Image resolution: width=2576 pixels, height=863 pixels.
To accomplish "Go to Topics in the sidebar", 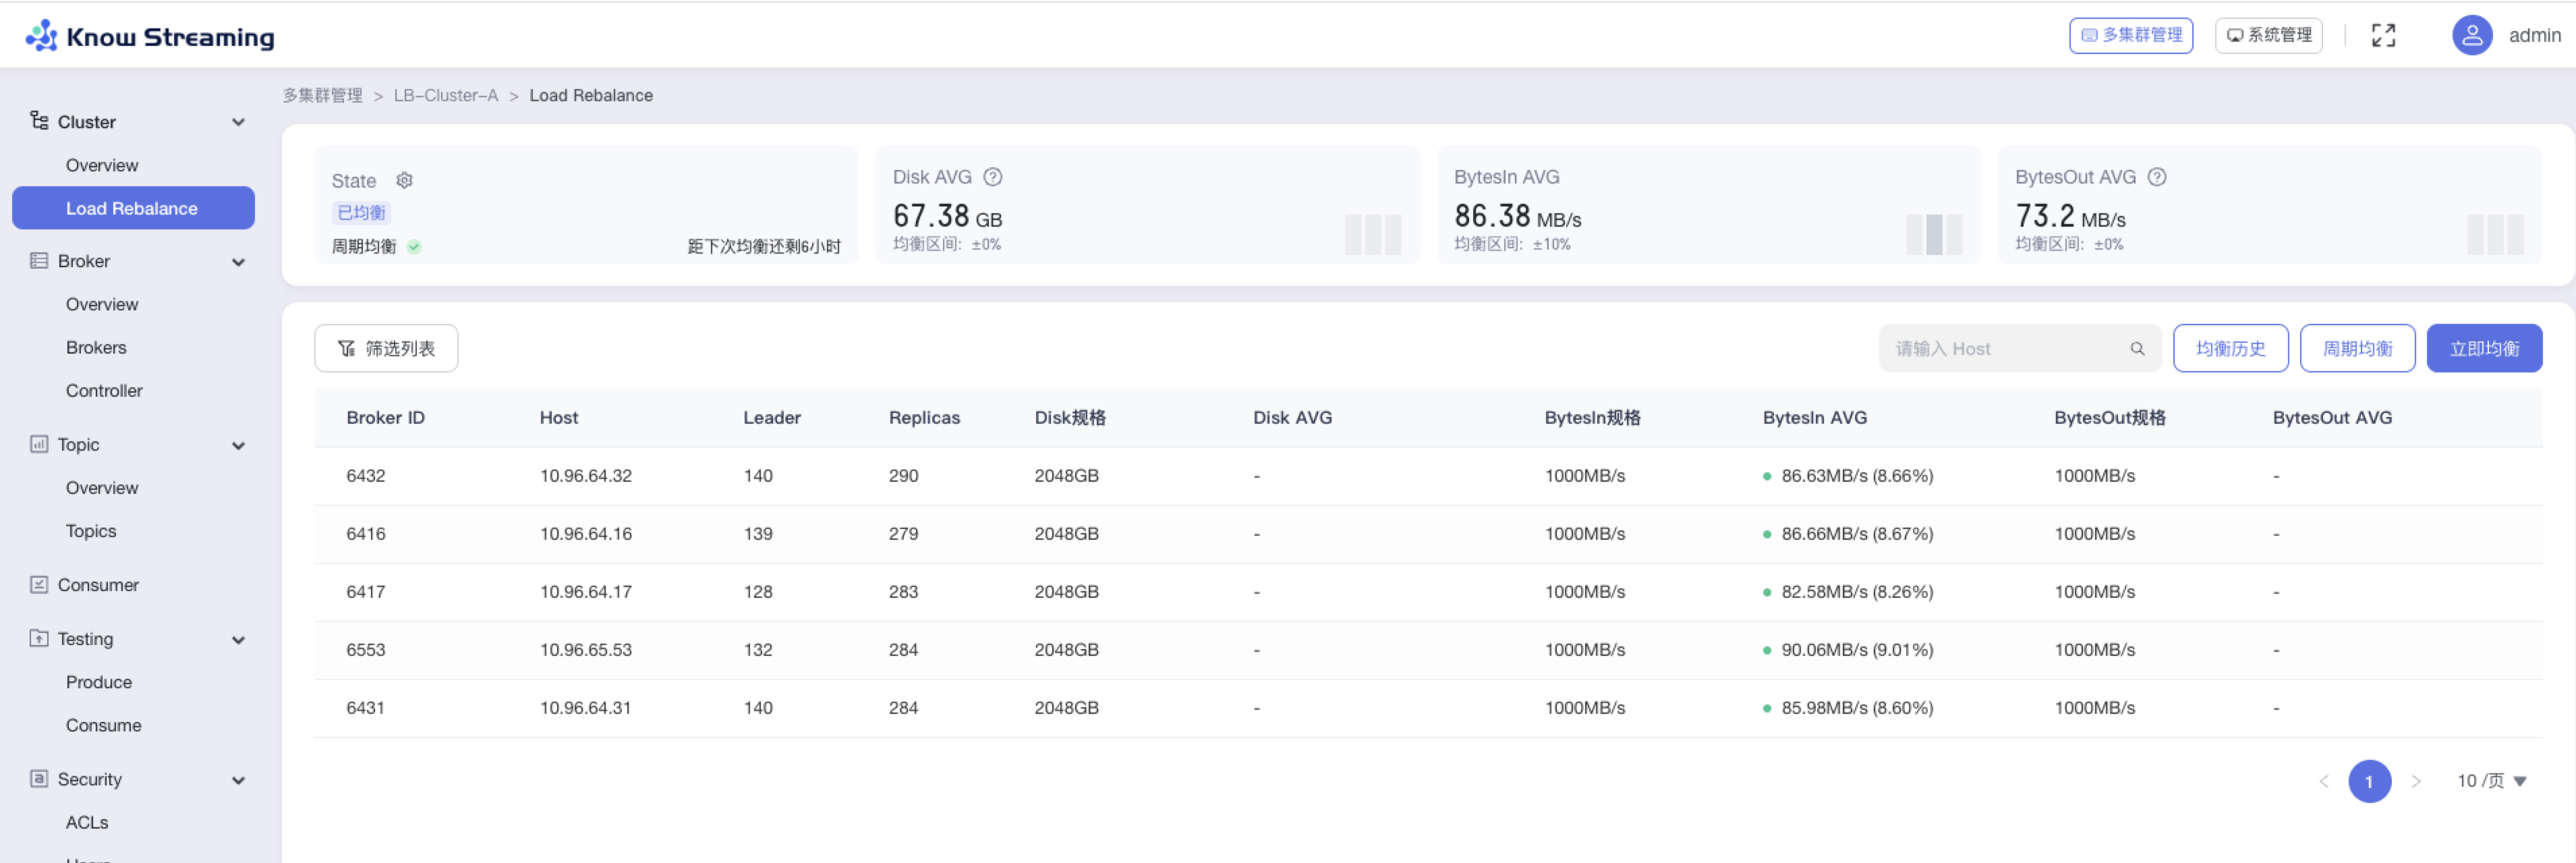I will point(91,531).
